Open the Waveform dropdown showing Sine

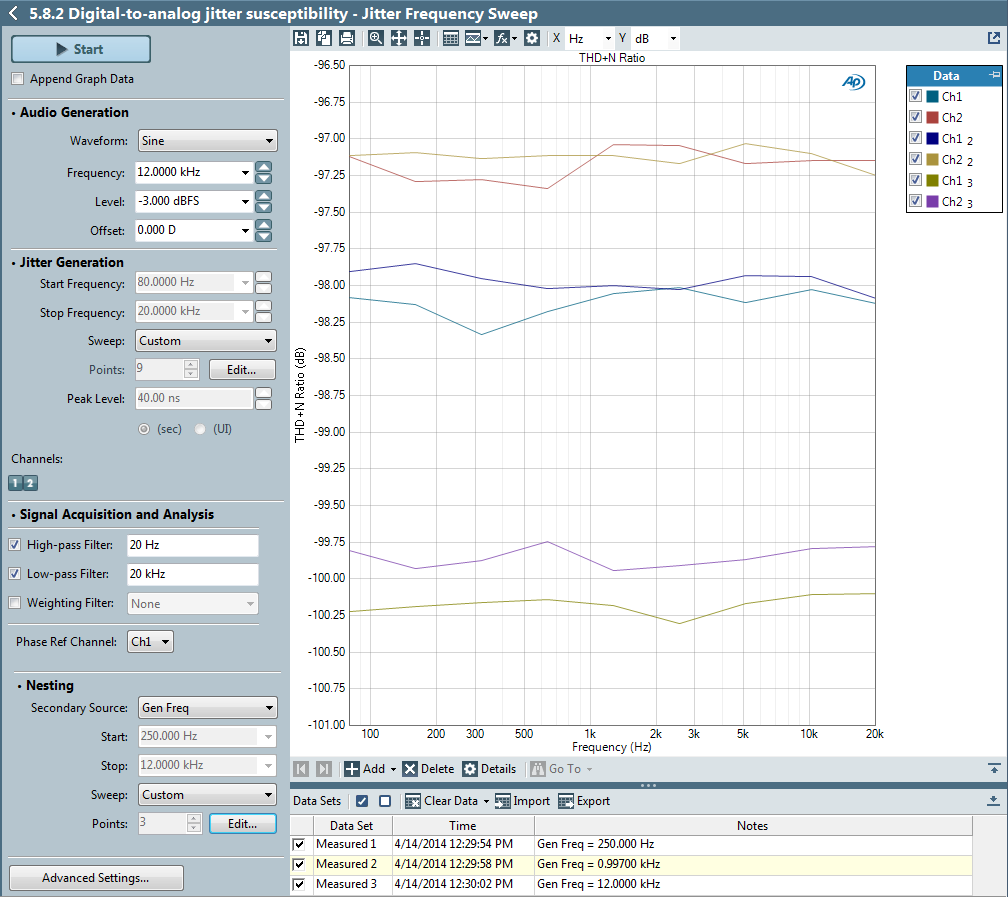(x=207, y=141)
